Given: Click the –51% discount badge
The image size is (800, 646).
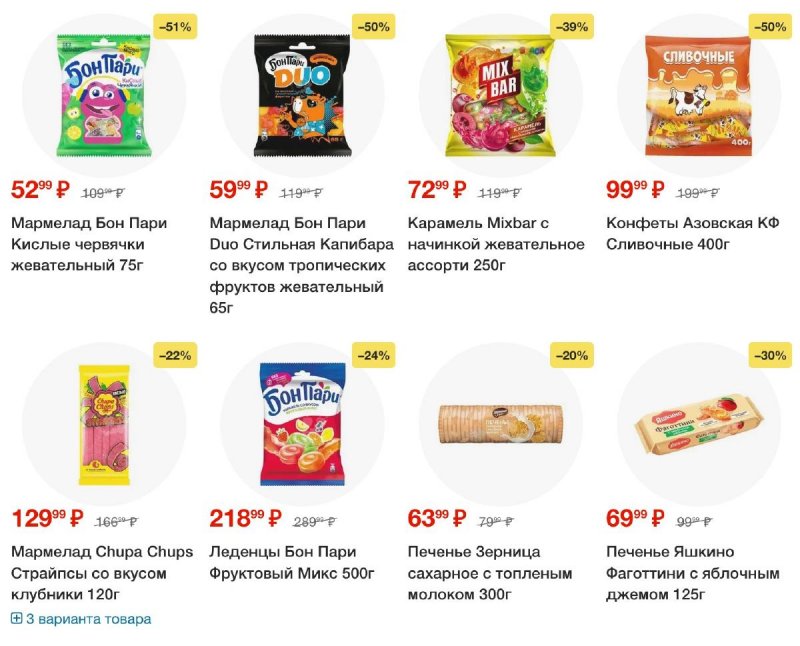Looking at the screenshot, I should [175, 27].
